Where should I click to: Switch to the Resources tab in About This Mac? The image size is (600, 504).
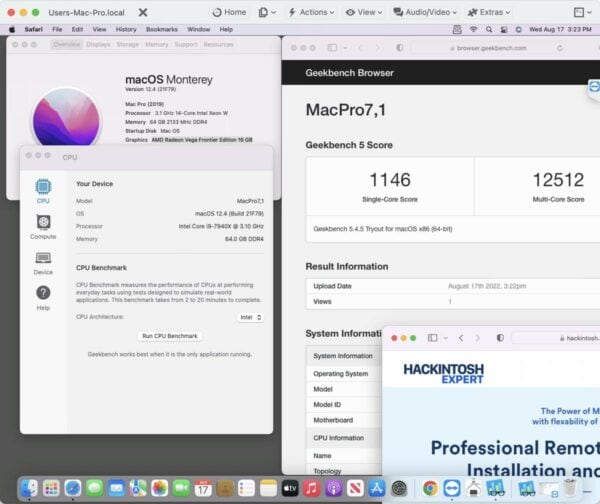[218, 44]
